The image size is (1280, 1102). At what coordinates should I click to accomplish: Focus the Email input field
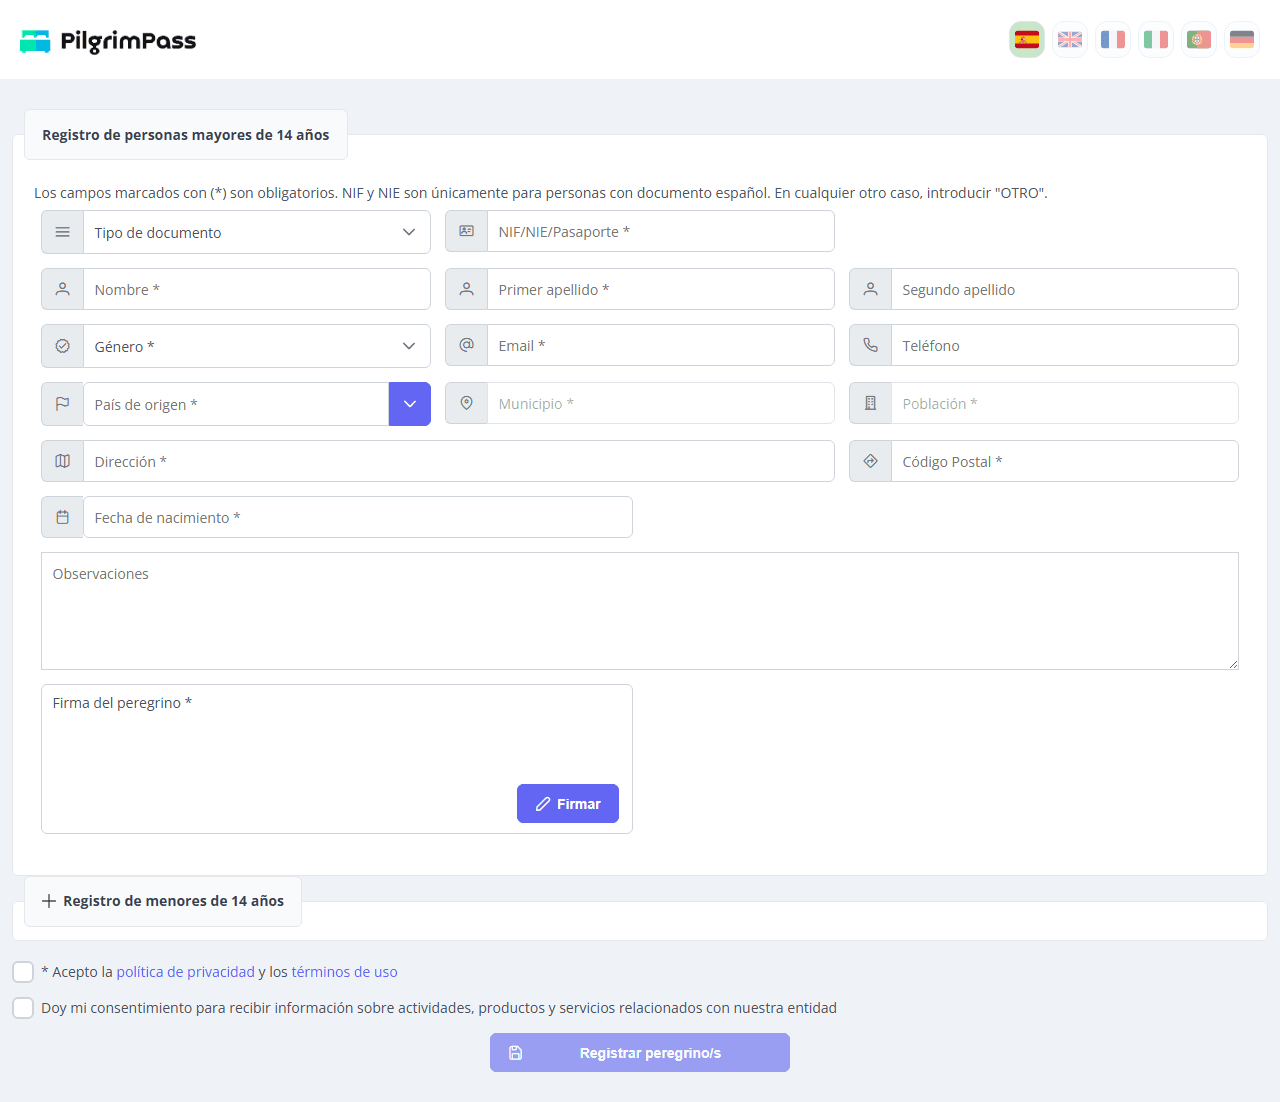(x=661, y=345)
